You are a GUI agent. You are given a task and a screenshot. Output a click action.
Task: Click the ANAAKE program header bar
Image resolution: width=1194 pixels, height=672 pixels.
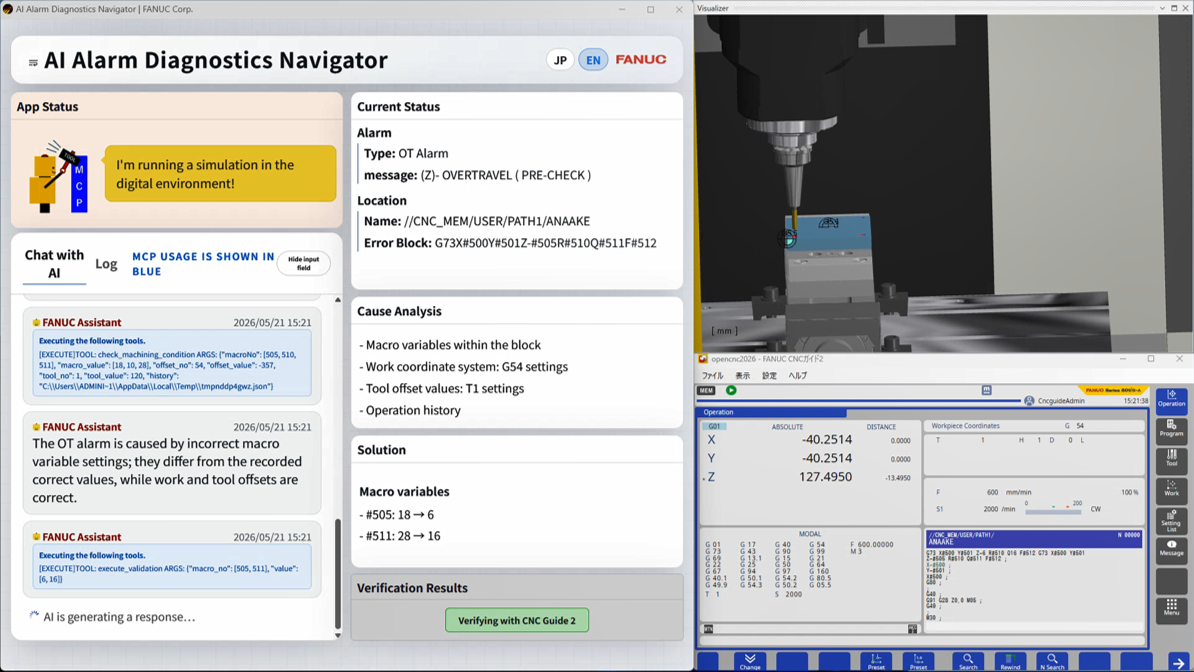(1033, 539)
